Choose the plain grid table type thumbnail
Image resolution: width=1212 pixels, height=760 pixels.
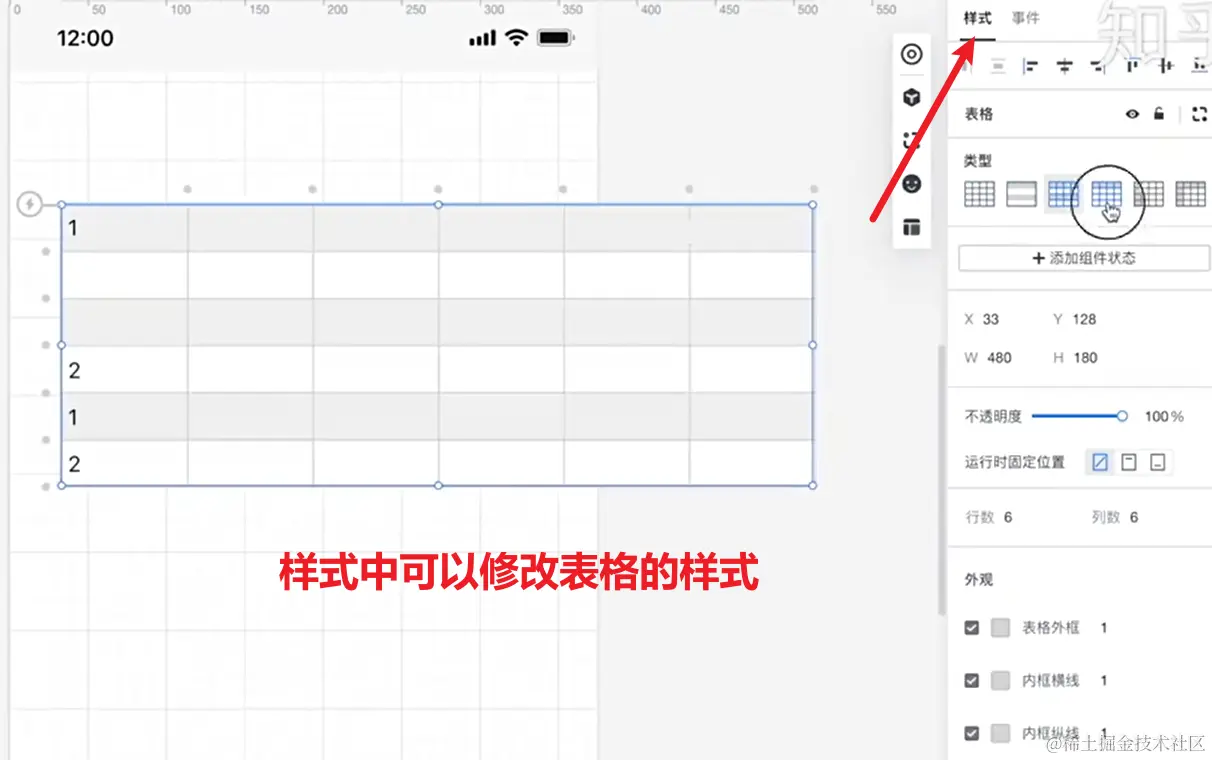point(979,195)
